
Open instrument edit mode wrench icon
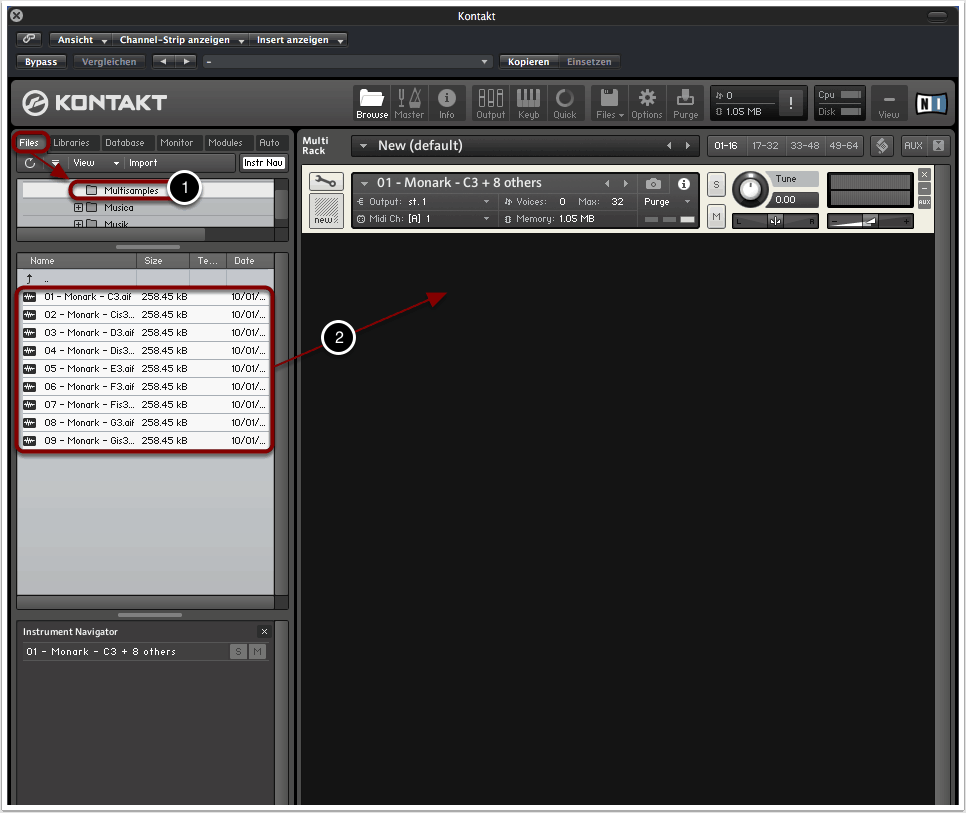pyautogui.click(x=325, y=182)
